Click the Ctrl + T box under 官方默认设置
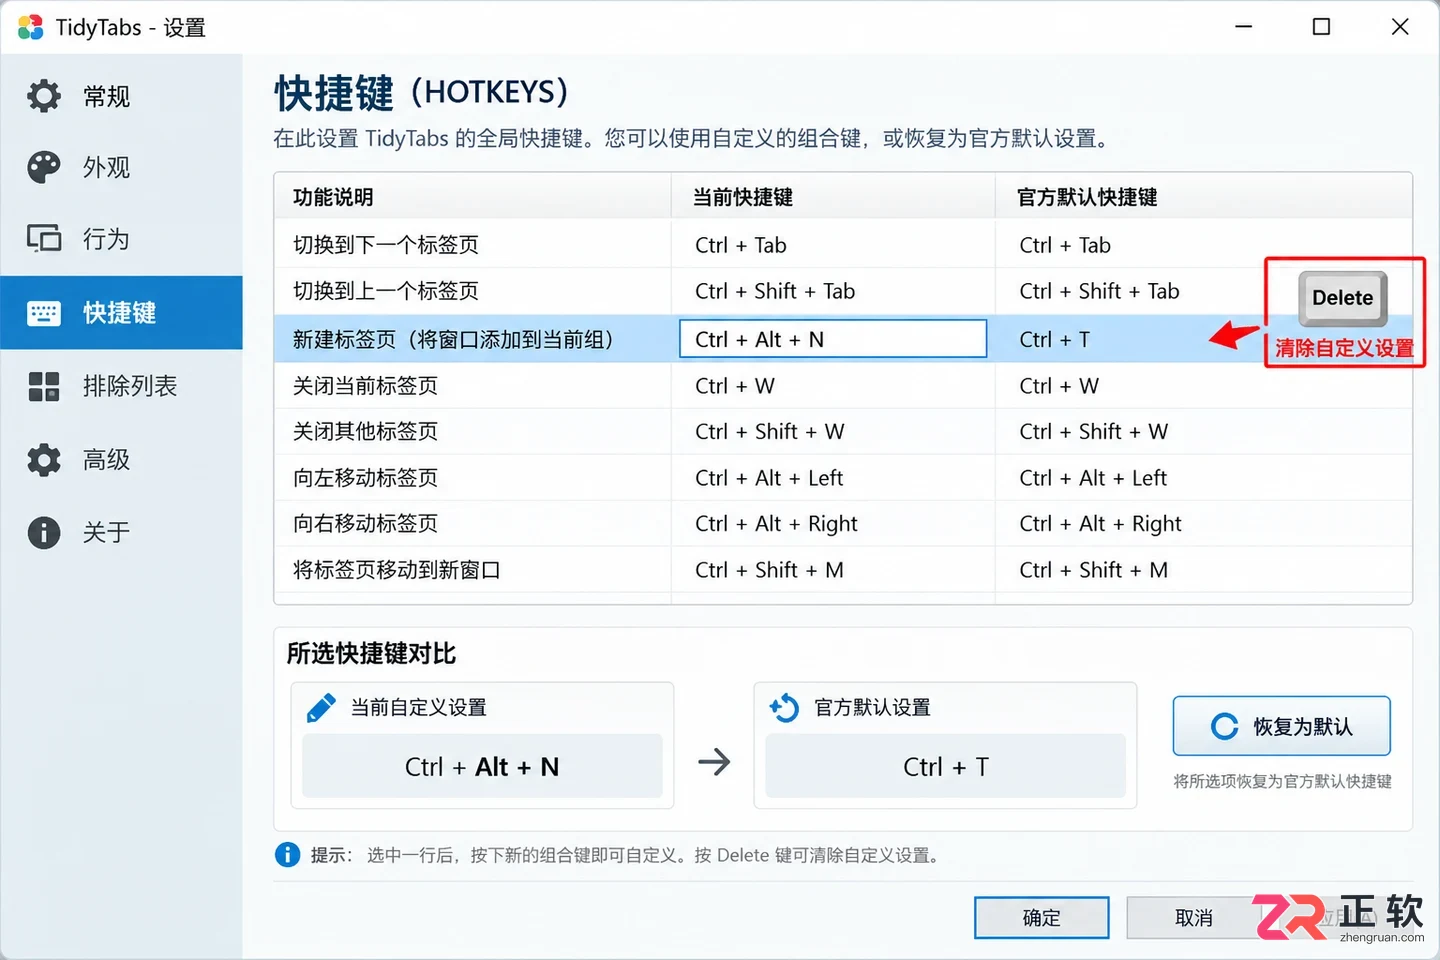 pos(945,766)
